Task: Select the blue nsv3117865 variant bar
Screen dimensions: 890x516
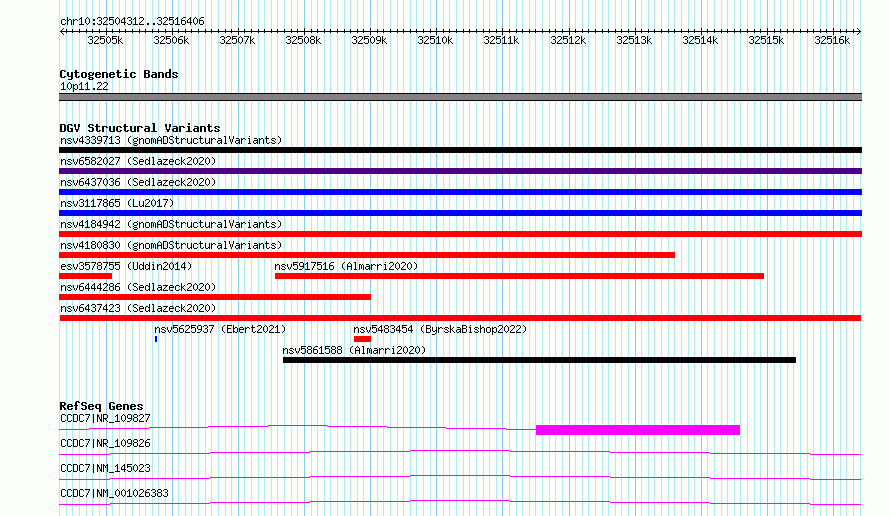Action: (460, 213)
